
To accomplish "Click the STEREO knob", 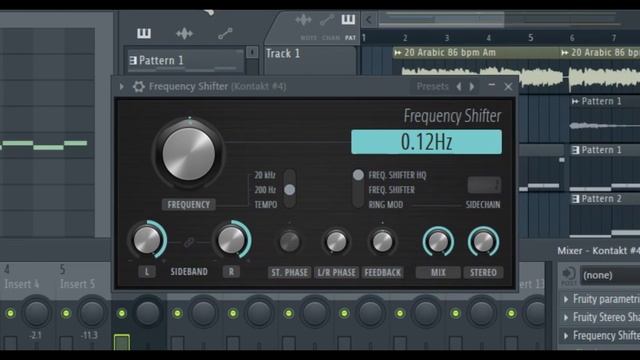I will click(x=483, y=242).
